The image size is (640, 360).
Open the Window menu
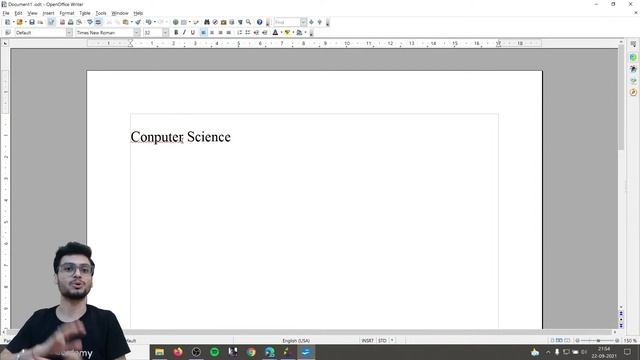coord(120,13)
